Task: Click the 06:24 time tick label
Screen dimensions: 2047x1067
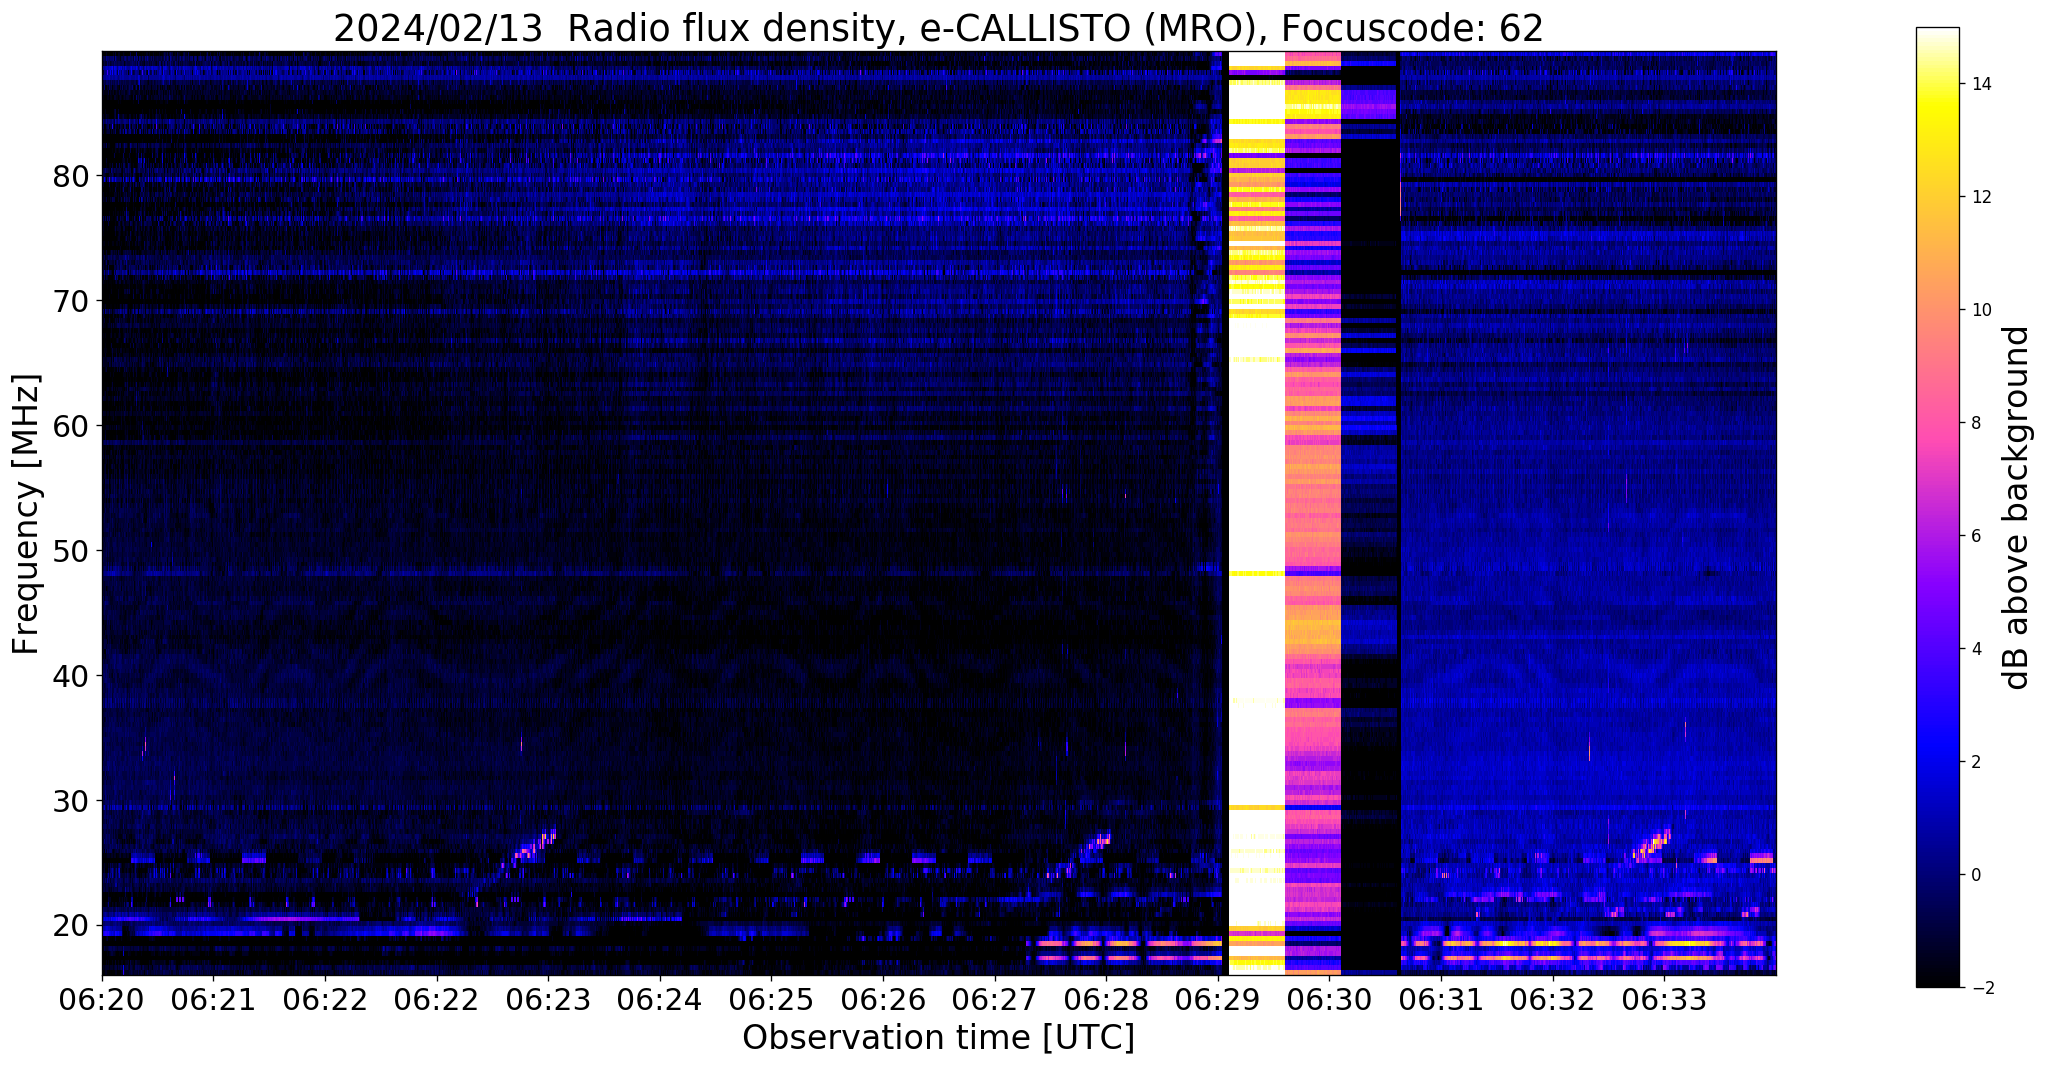Action: pyautogui.click(x=659, y=999)
